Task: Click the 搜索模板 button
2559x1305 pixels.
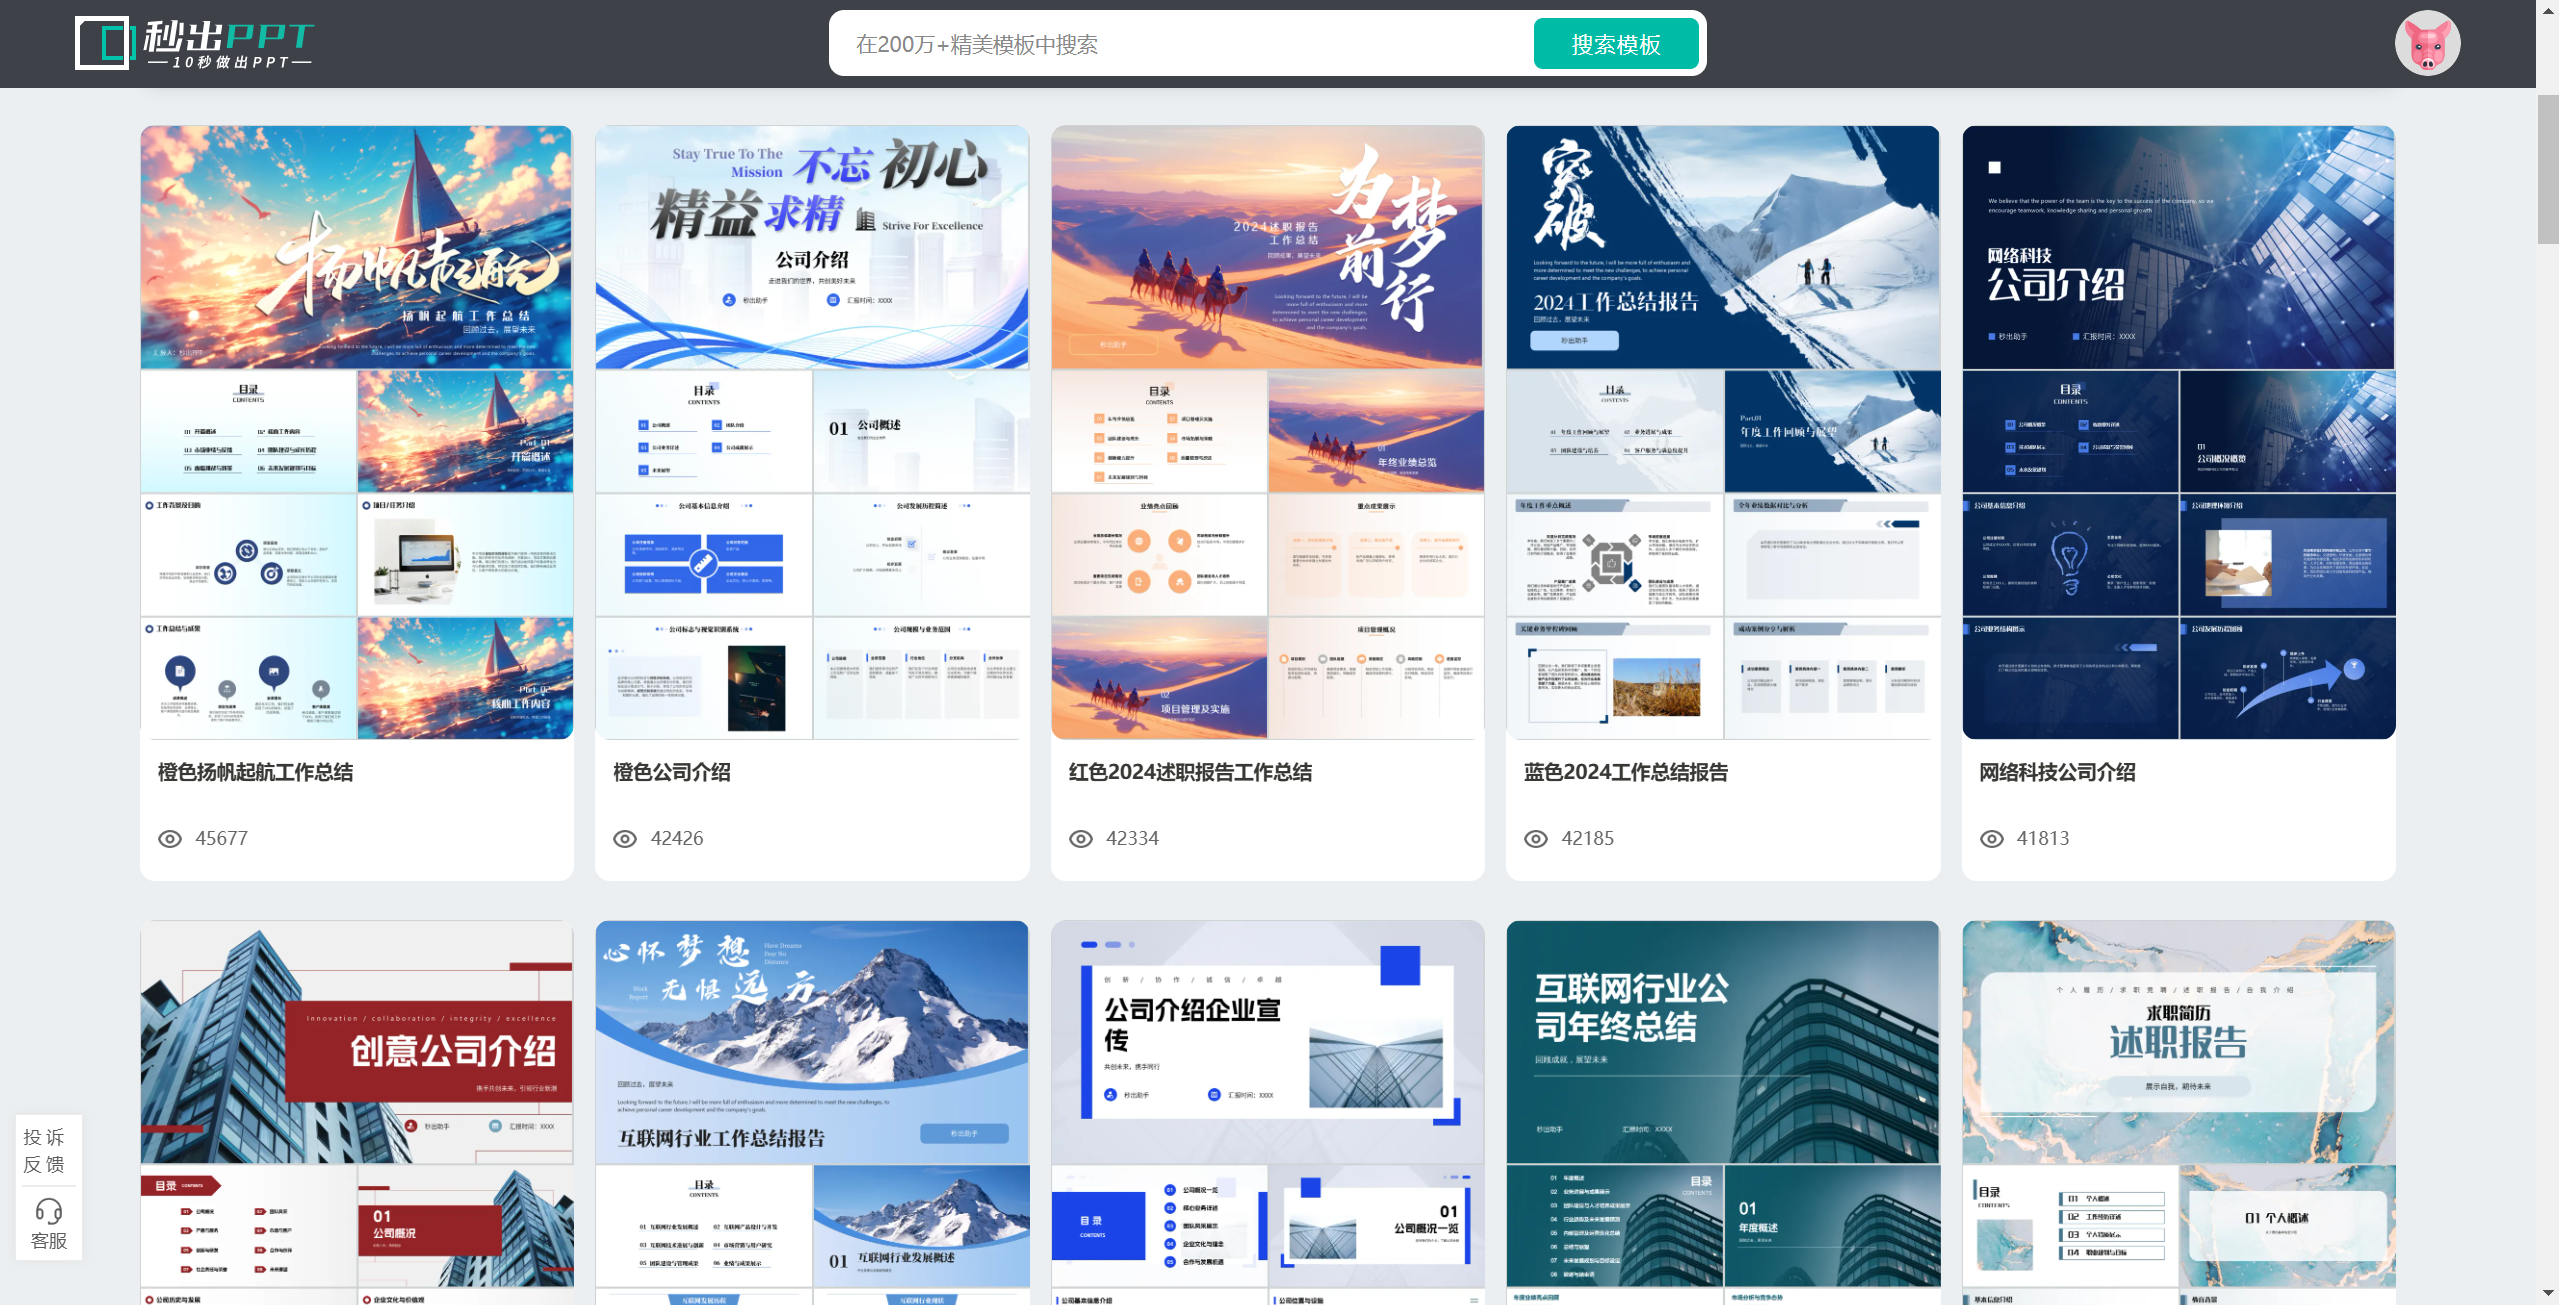Action: point(1615,44)
